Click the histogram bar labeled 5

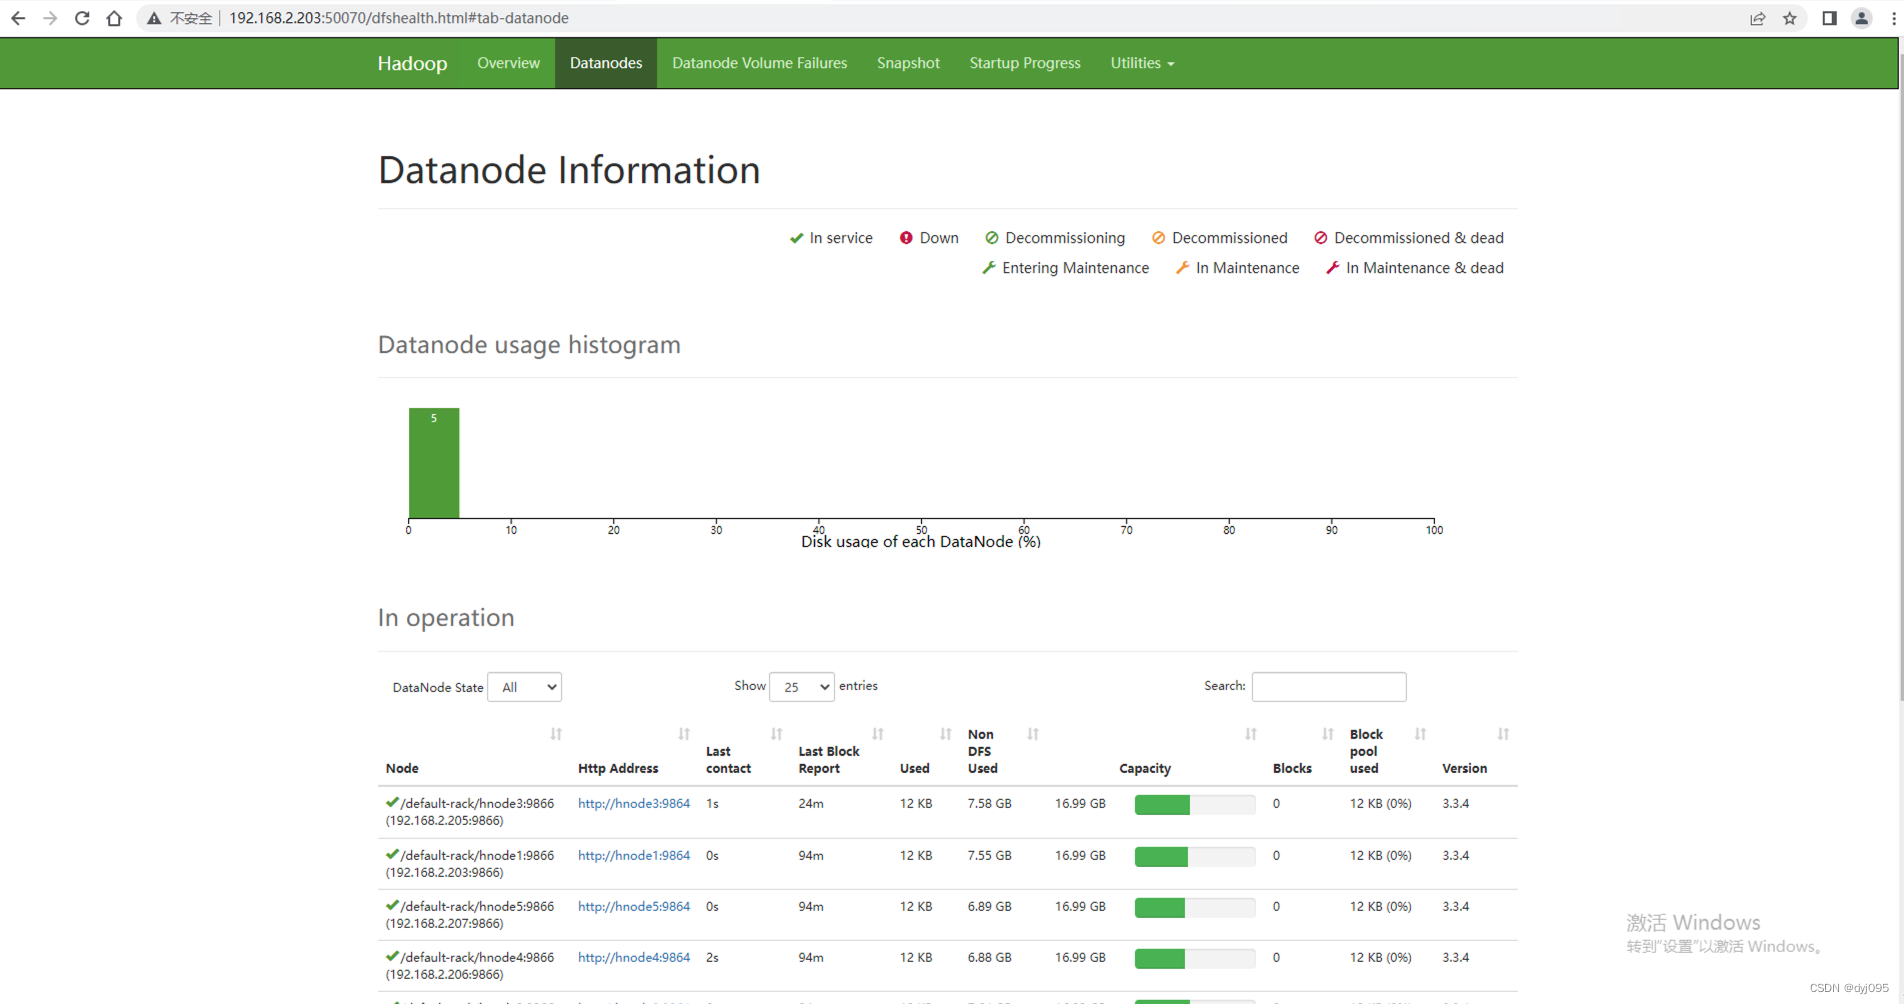pyautogui.click(x=434, y=463)
